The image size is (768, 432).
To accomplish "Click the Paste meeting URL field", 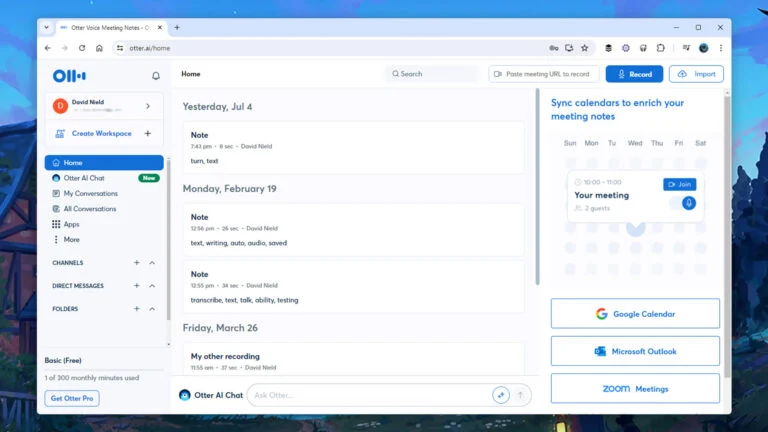I will (x=545, y=74).
